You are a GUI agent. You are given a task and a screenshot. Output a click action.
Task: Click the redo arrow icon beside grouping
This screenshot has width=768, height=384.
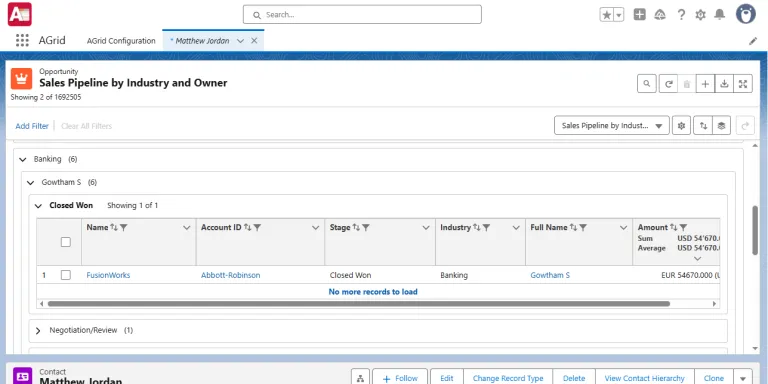point(745,125)
